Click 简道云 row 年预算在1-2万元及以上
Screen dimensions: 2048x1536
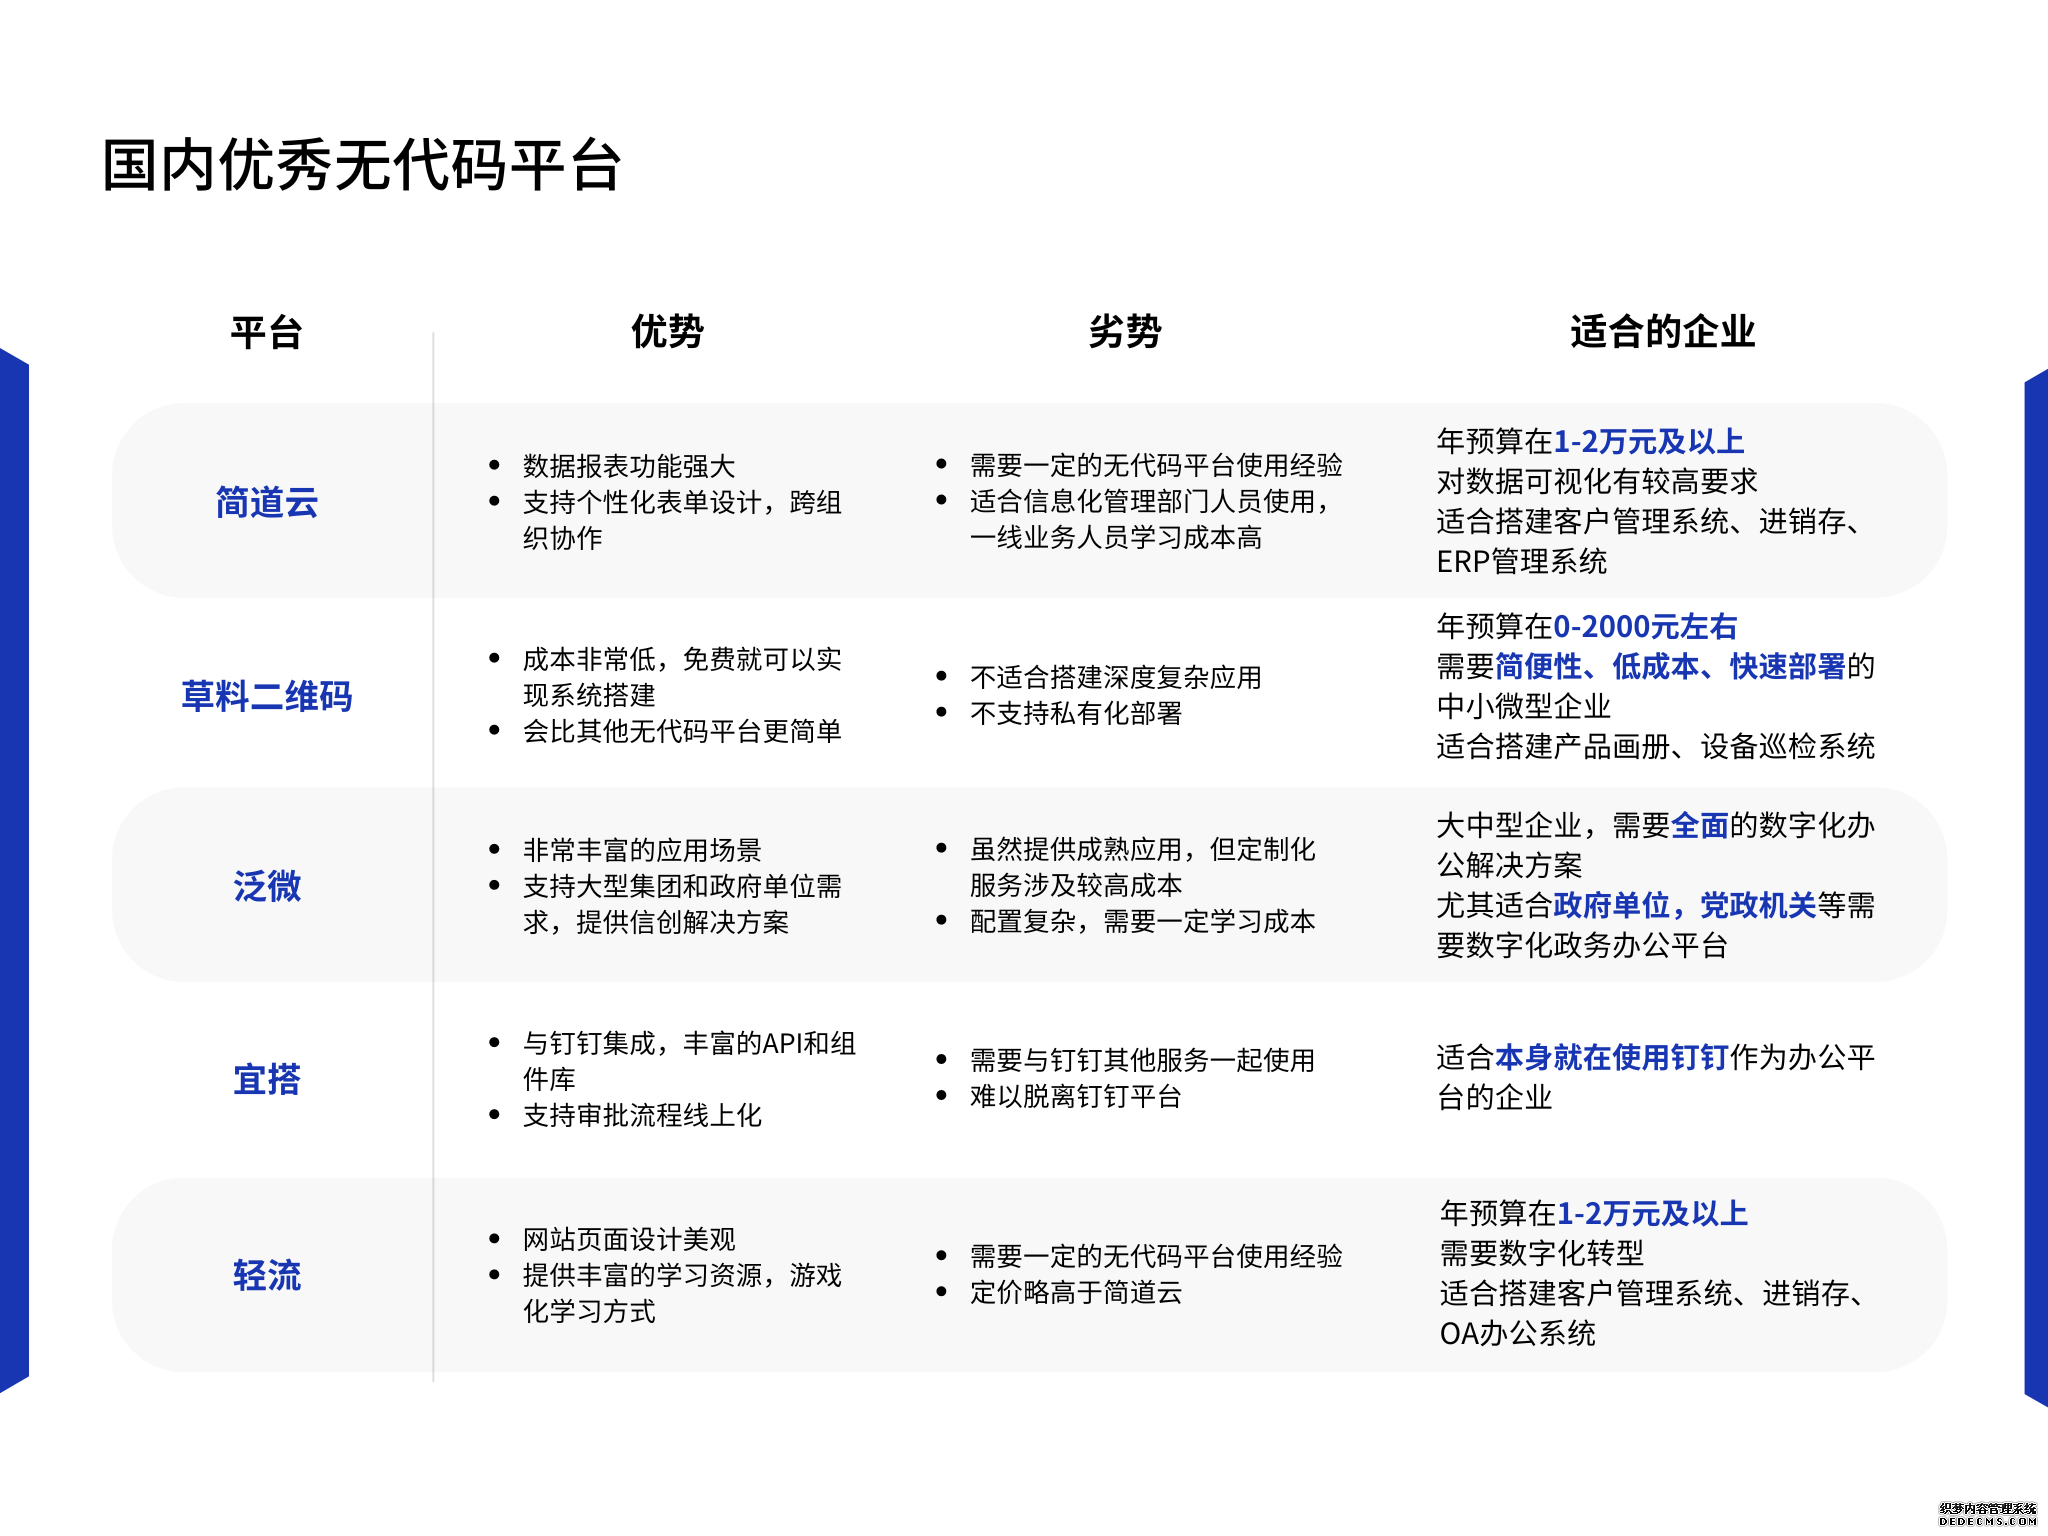tap(1590, 441)
